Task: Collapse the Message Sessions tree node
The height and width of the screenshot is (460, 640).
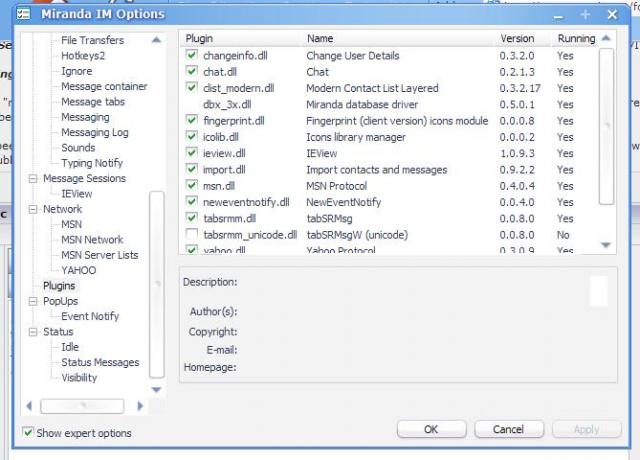Action: pyautogui.click(x=33, y=179)
